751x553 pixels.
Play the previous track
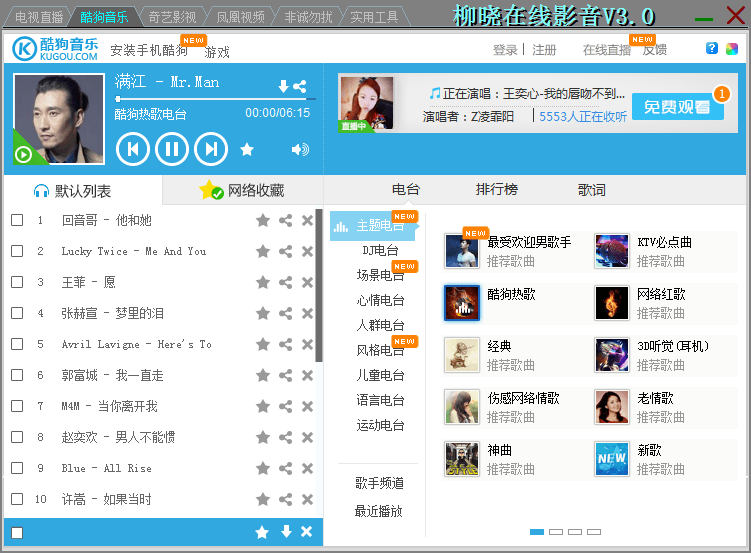pyautogui.click(x=133, y=149)
